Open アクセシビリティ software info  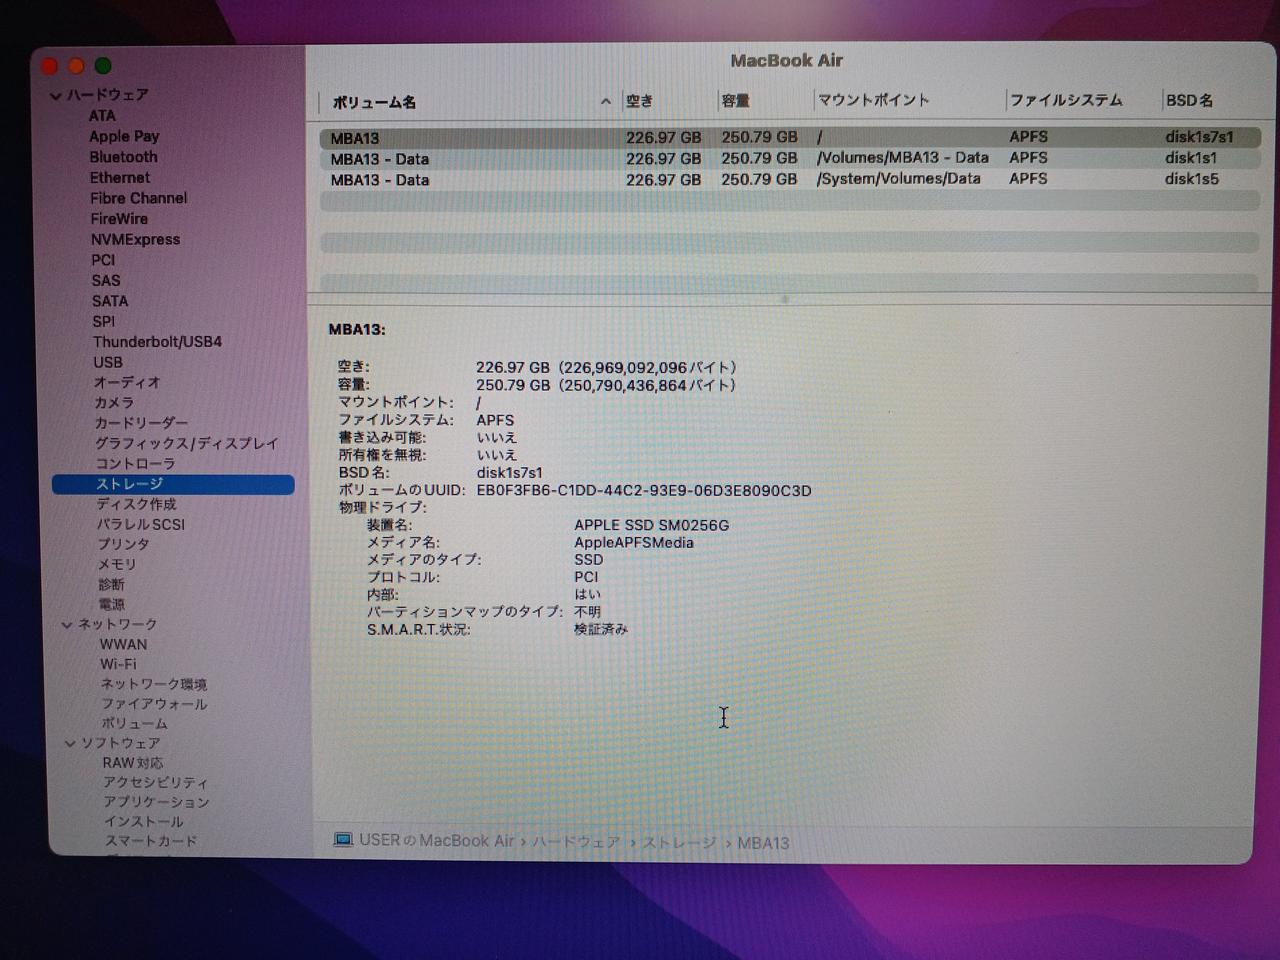(x=155, y=783)
